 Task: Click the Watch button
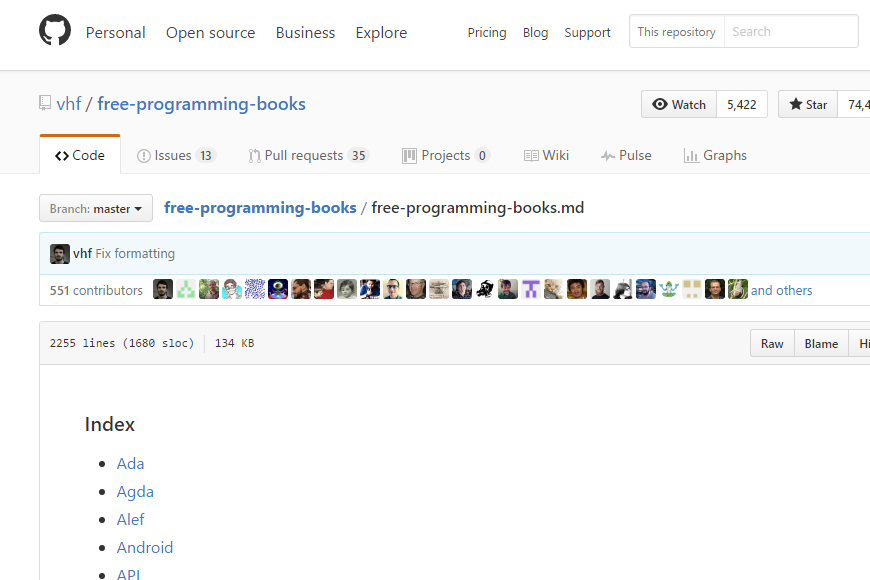[679, 104]
